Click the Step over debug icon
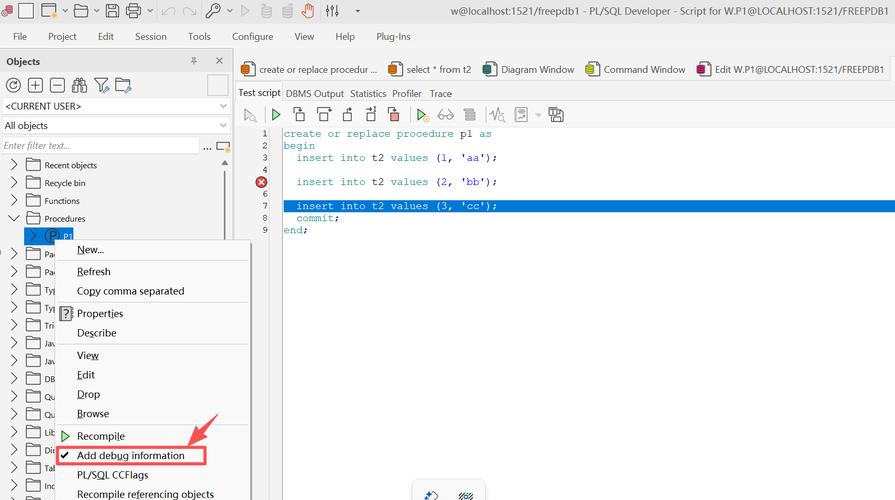Viewport: 895px width, 500px height. tap(324, 115)
